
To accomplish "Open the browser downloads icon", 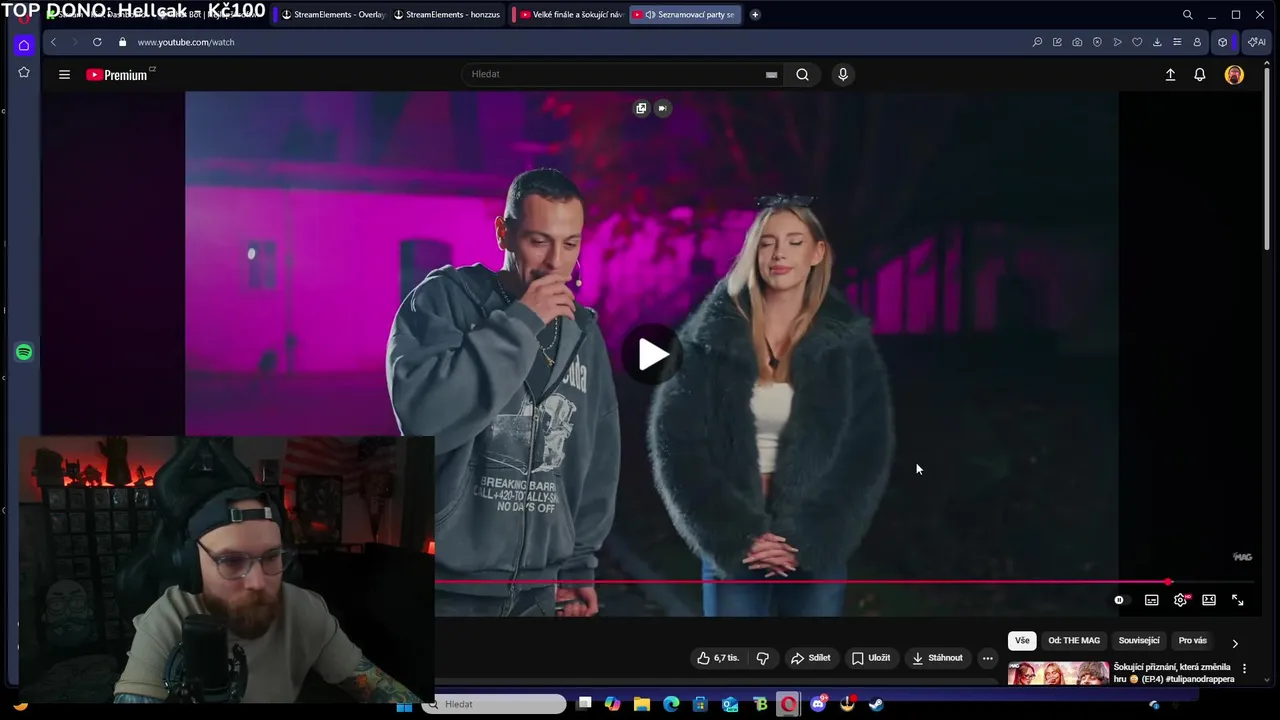I will 1157,42.
